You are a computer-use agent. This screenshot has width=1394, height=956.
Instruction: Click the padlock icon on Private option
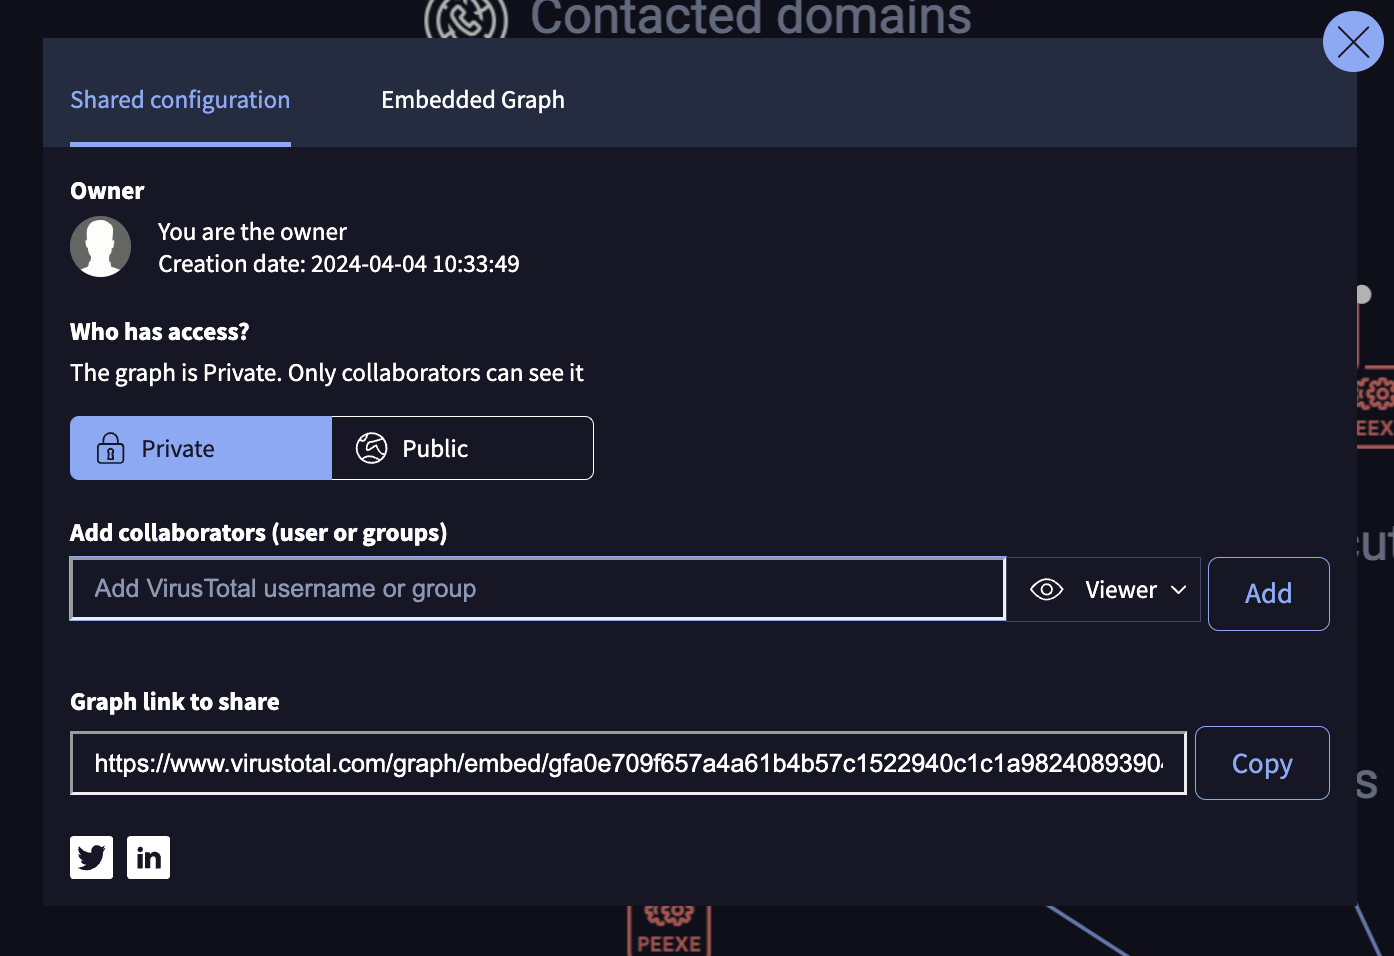click(x=110, y=448)
